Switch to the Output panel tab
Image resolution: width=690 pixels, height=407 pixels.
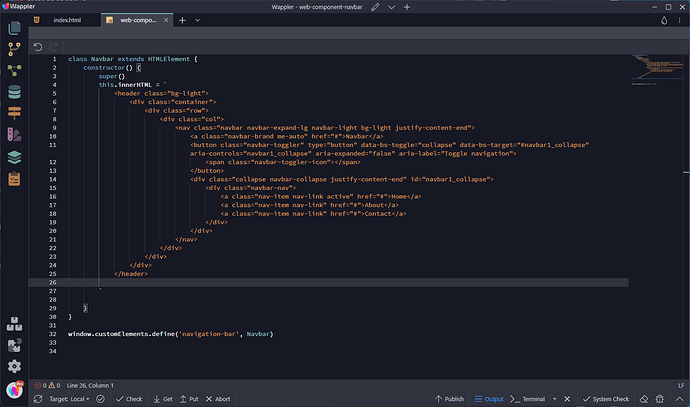click(x=489, y=399)
